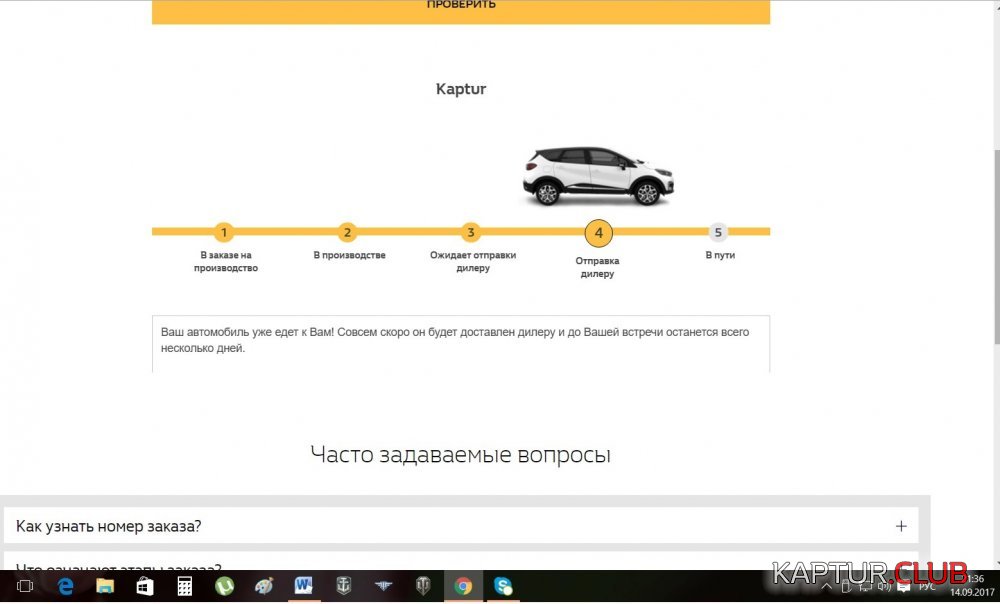Viewport: 1000px width, 604px height.
Task: Launch World of Warships anchor icon
Action: pyautogui.click(x=344, y=586)
